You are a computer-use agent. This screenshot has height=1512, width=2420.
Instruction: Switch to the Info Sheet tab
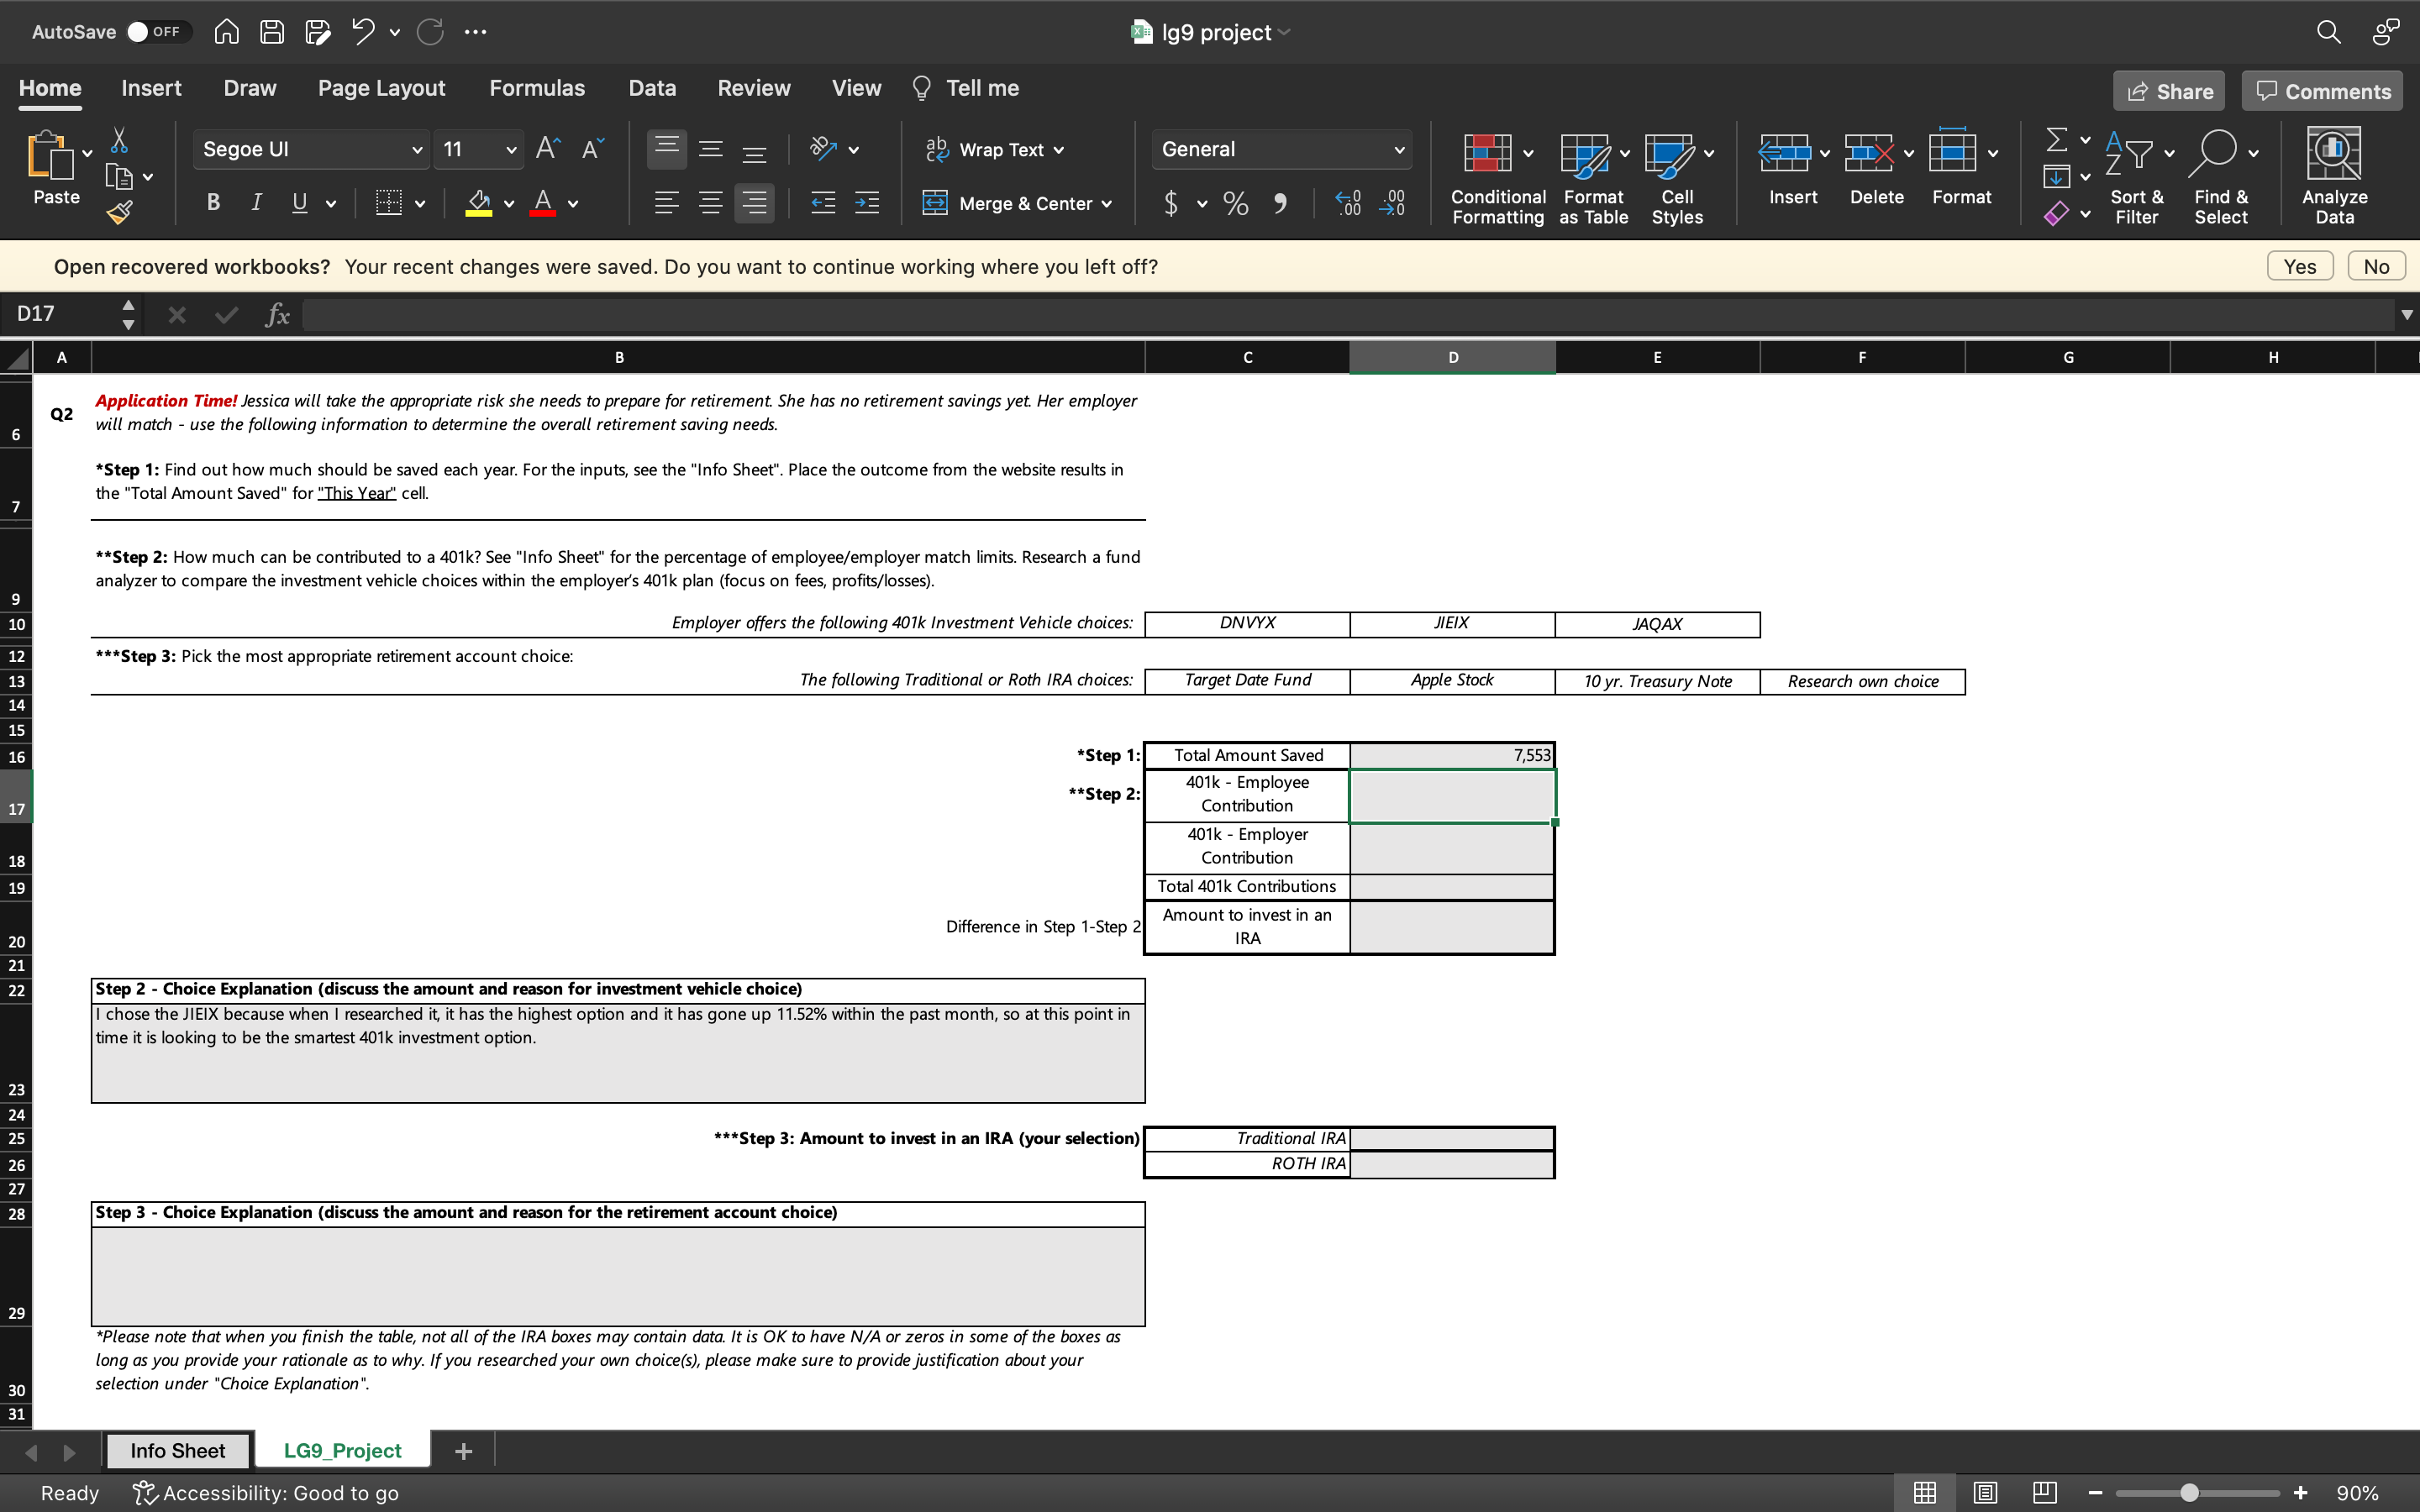pos(177,1450)
